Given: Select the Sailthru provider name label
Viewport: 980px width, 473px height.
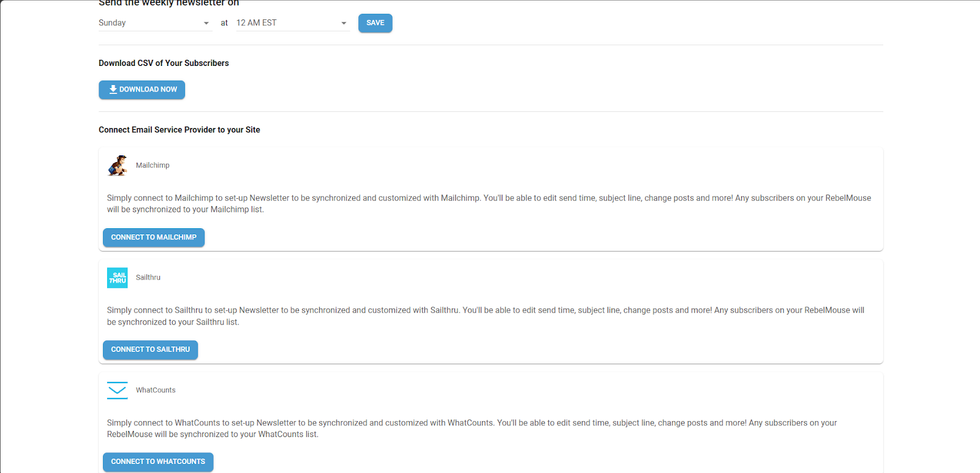Looking at the screenshot, I should (x=148, y=277).
